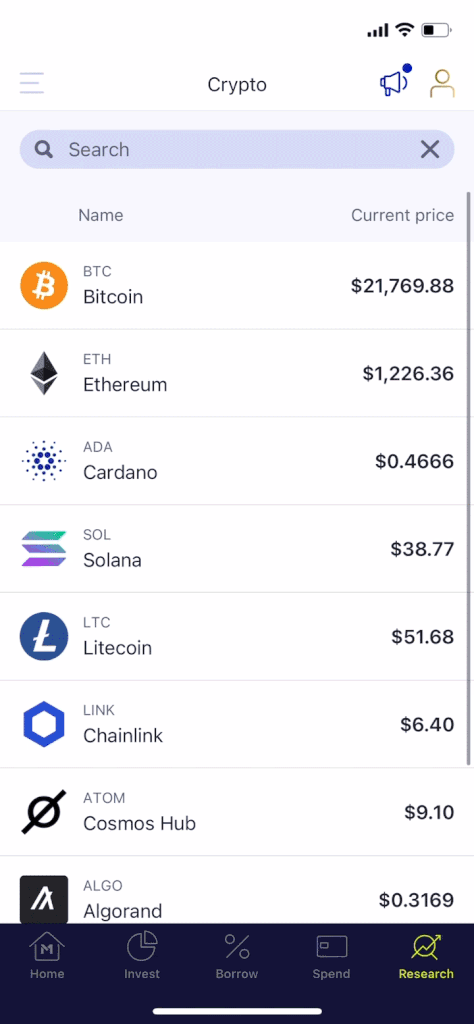Image resolution: width=474 pixels, height=1024 pixels.
Task: Click the vertical list scrollbar
Action: (469, 478)
